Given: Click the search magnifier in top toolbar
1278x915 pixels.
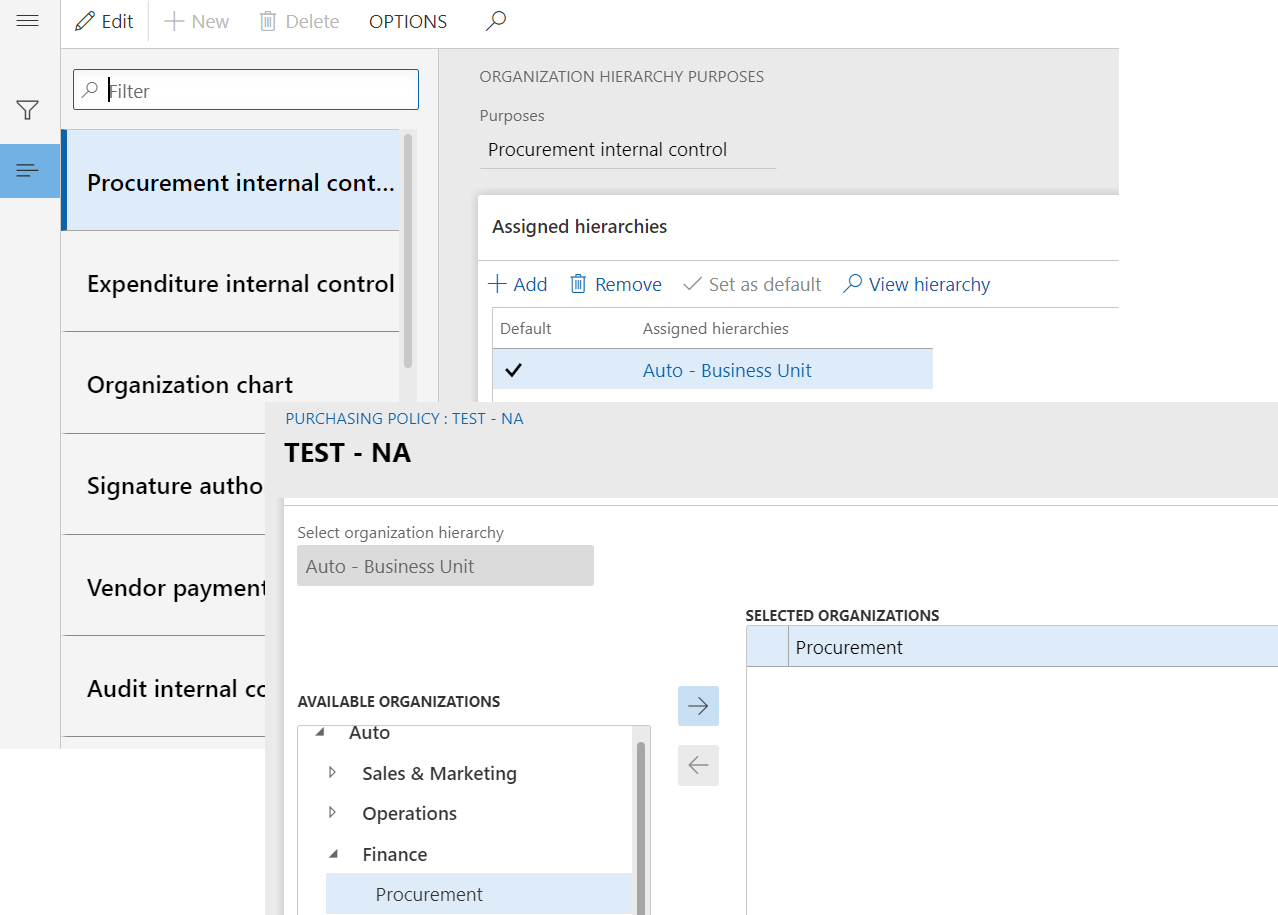Looking at the screenshot, I should 495,21.
